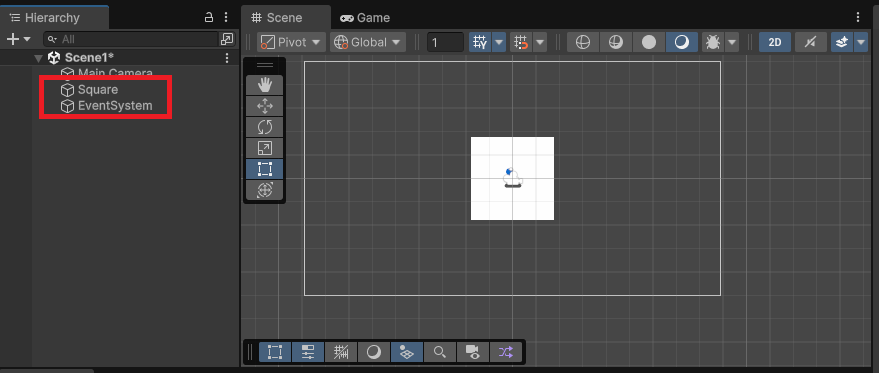The image size is (879, 373).
Task: Open snap increment settings dropdown arrow
Action: [540, 42]
